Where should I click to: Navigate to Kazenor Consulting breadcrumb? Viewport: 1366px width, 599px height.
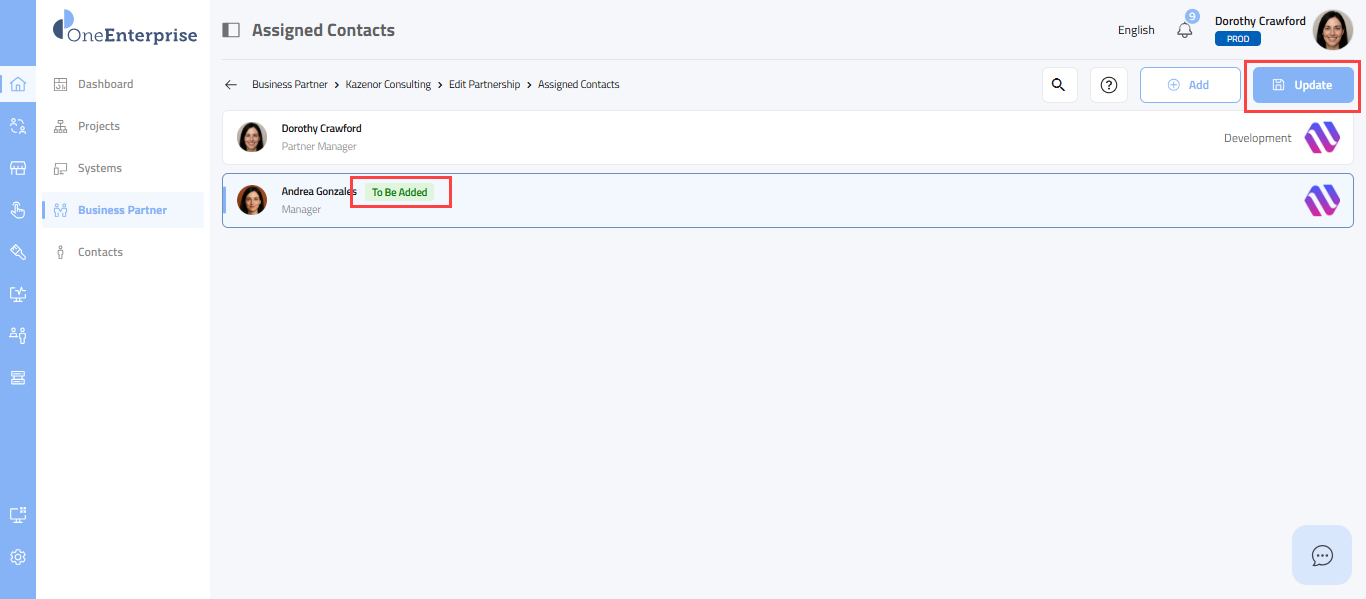click(388, 85)
